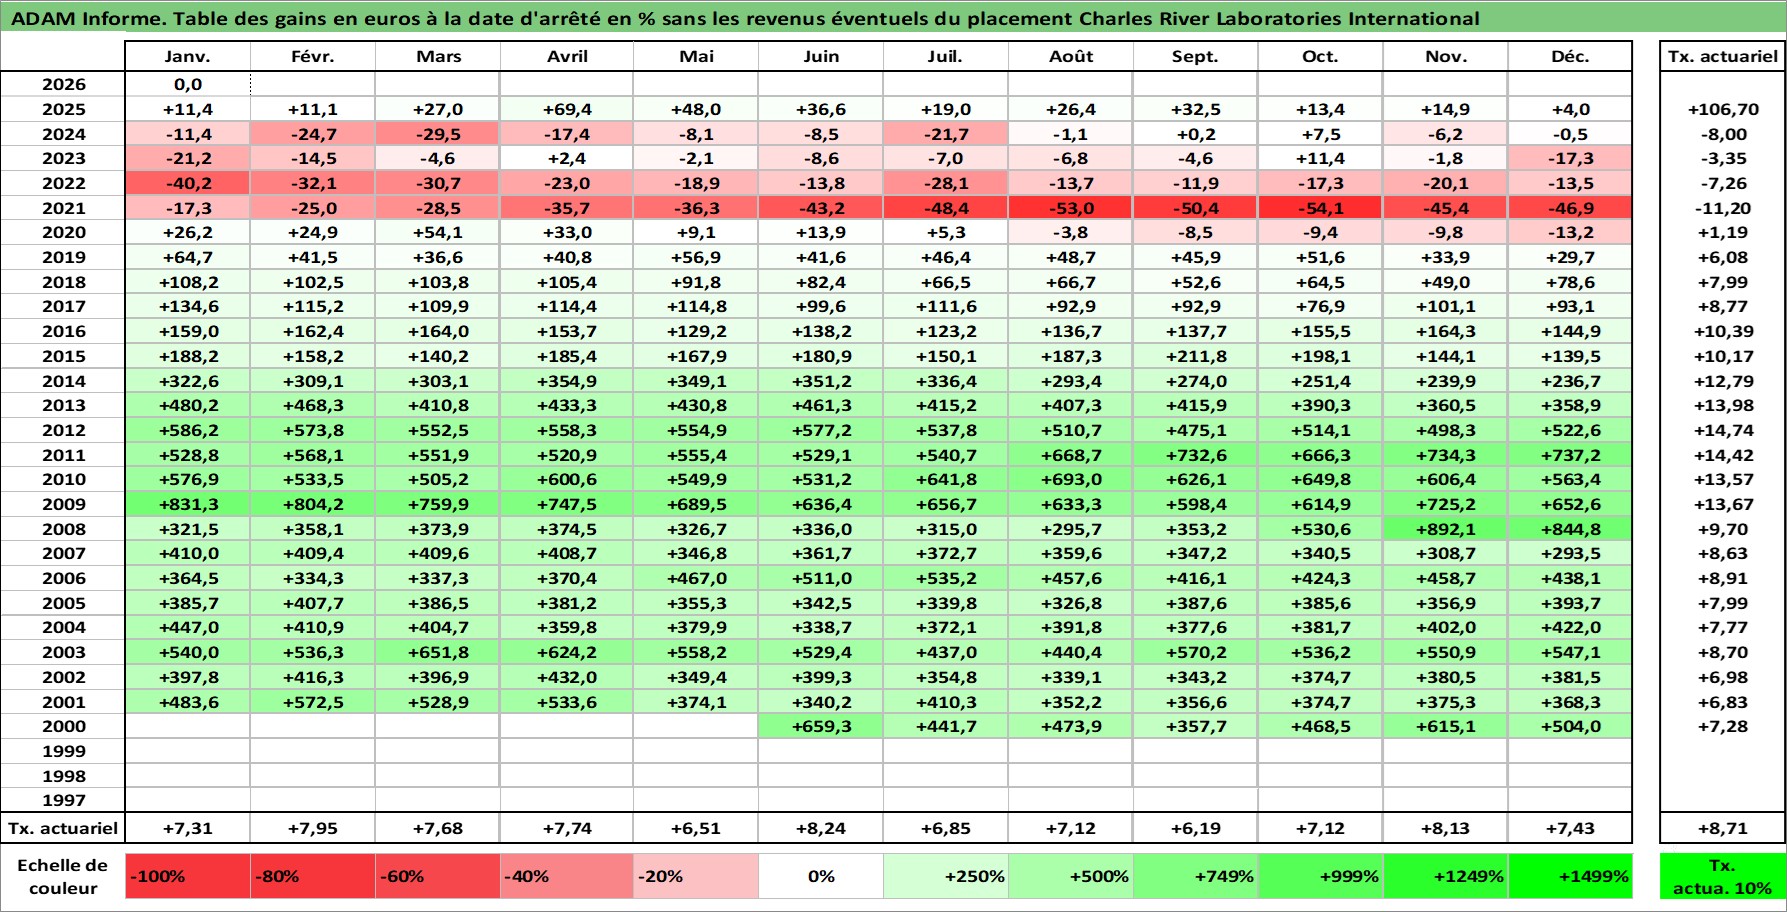
Task: Select the 'Nov.' column header
Action: (1446, 56)
